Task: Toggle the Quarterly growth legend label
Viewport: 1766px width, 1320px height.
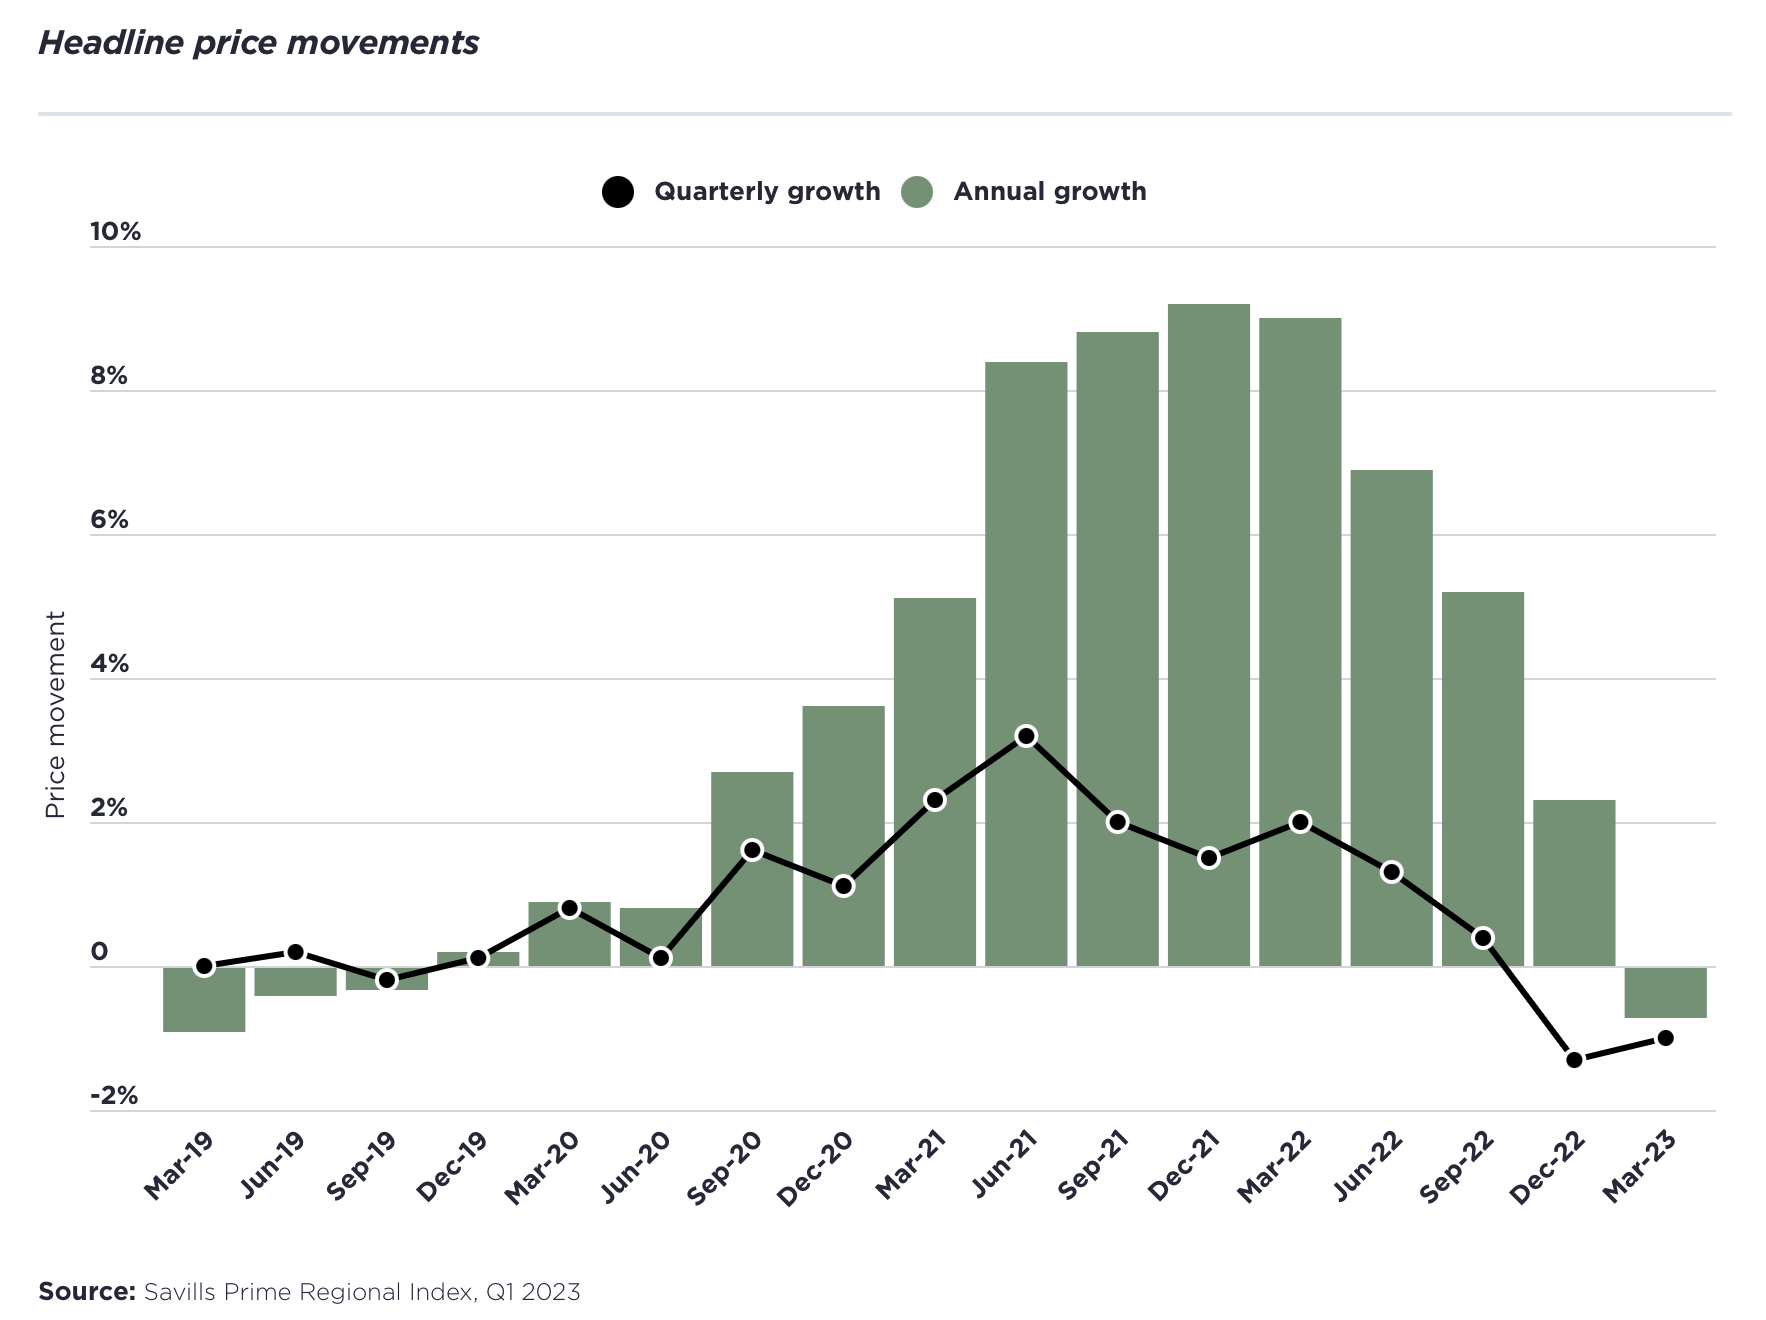Action: point(767,192)
